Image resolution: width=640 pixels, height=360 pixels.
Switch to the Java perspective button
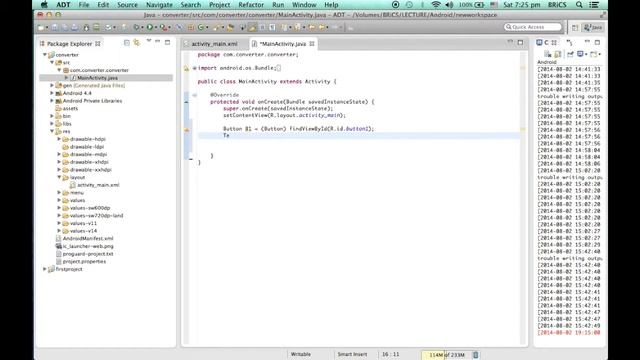click(x=593, y=27)
